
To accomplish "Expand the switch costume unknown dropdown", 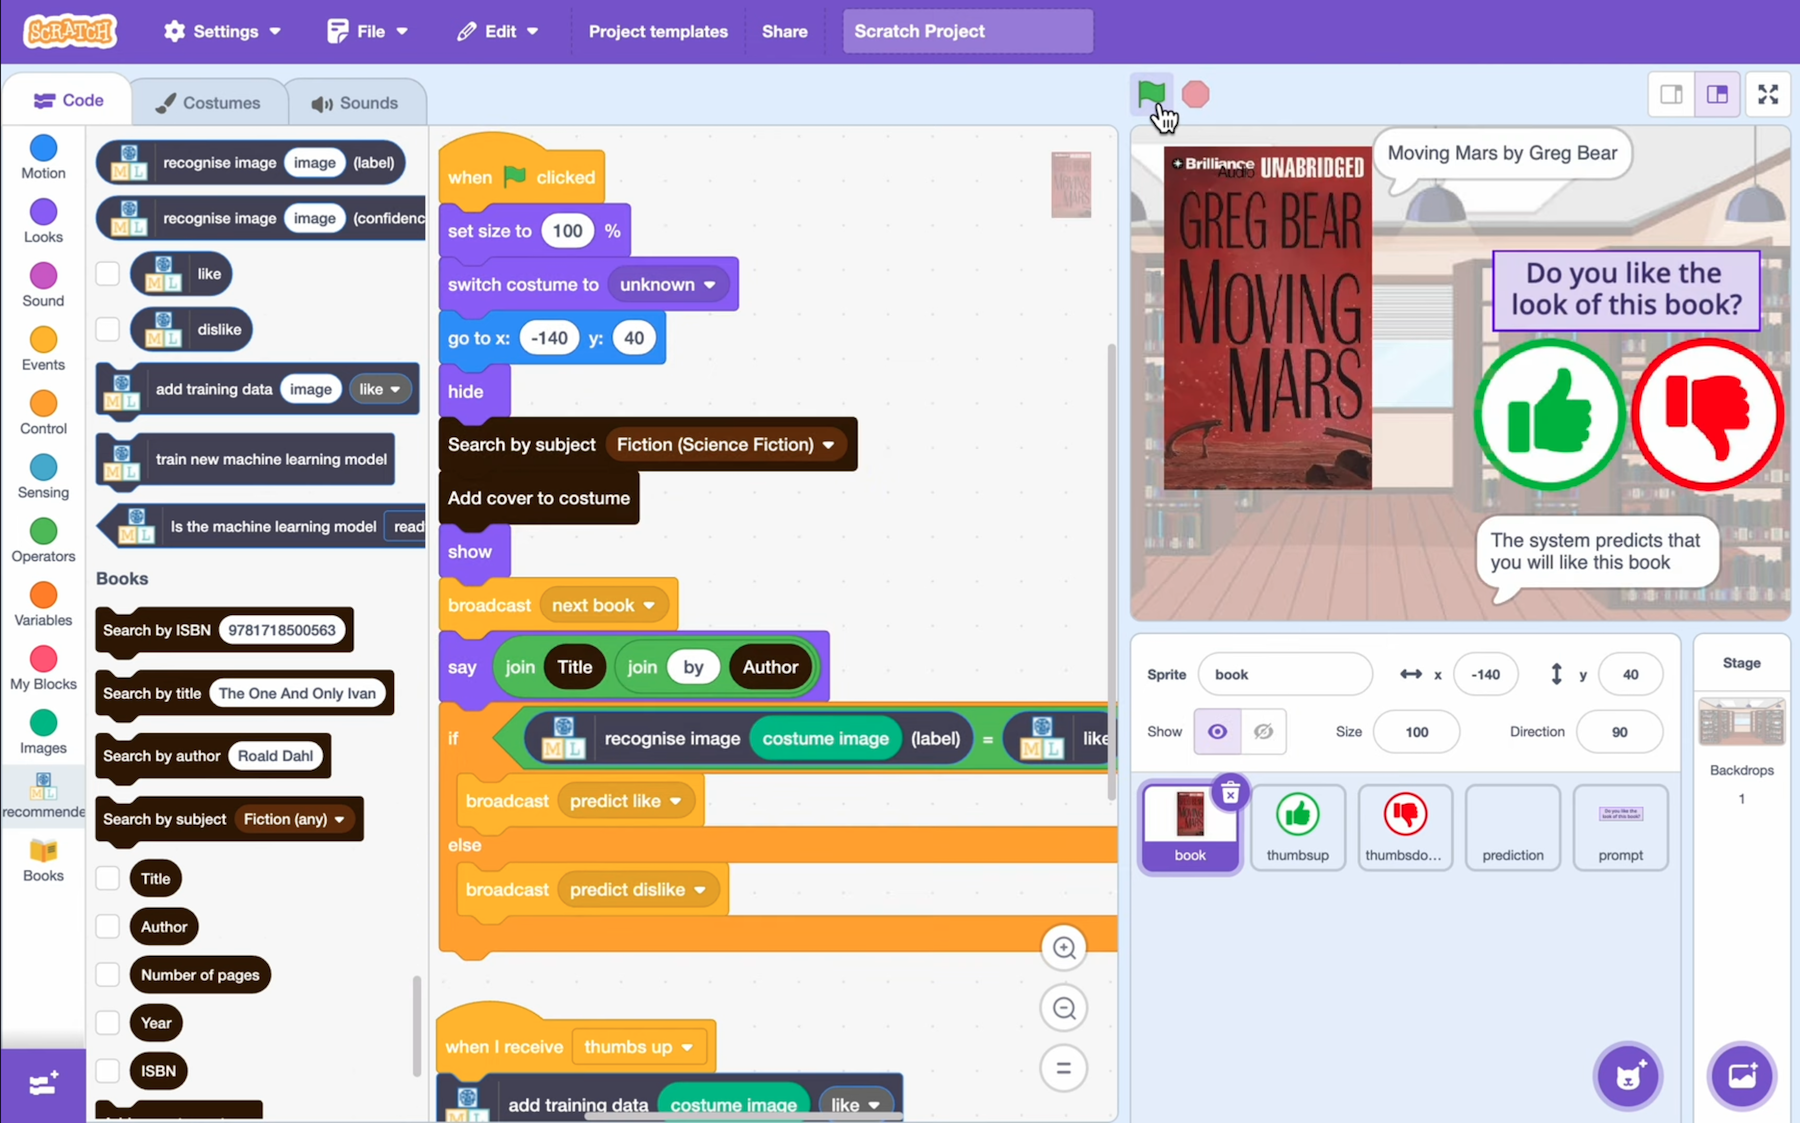I will coord(667,284).
